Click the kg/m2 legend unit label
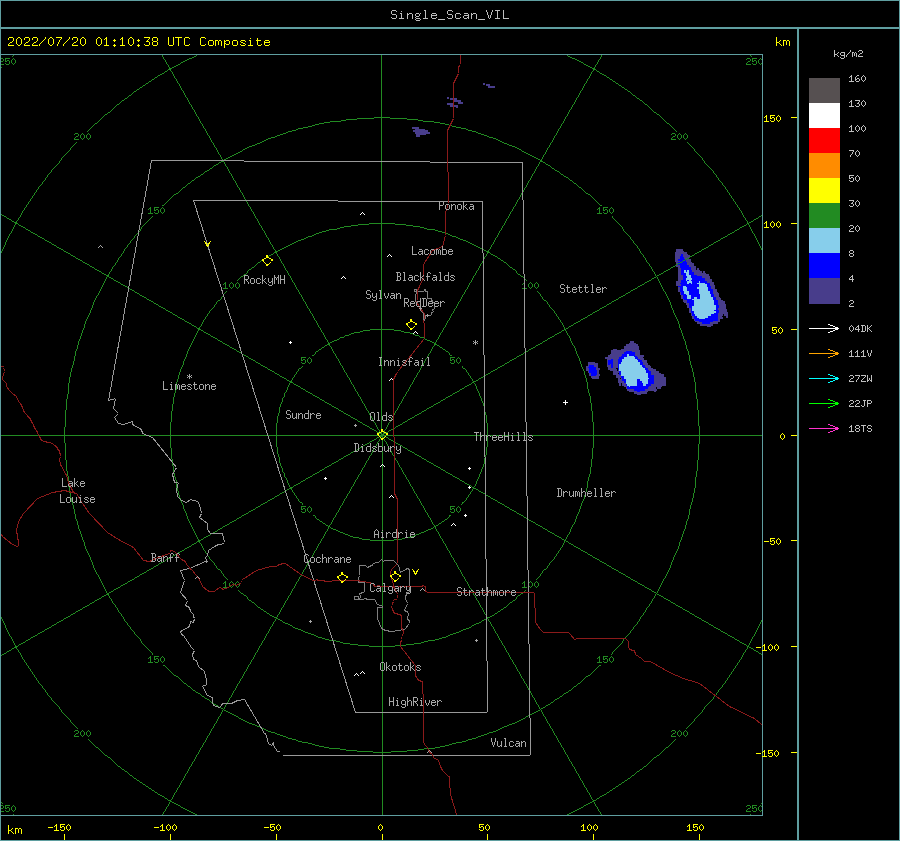This screenshot has height=841, width=900. pos(848,54)
